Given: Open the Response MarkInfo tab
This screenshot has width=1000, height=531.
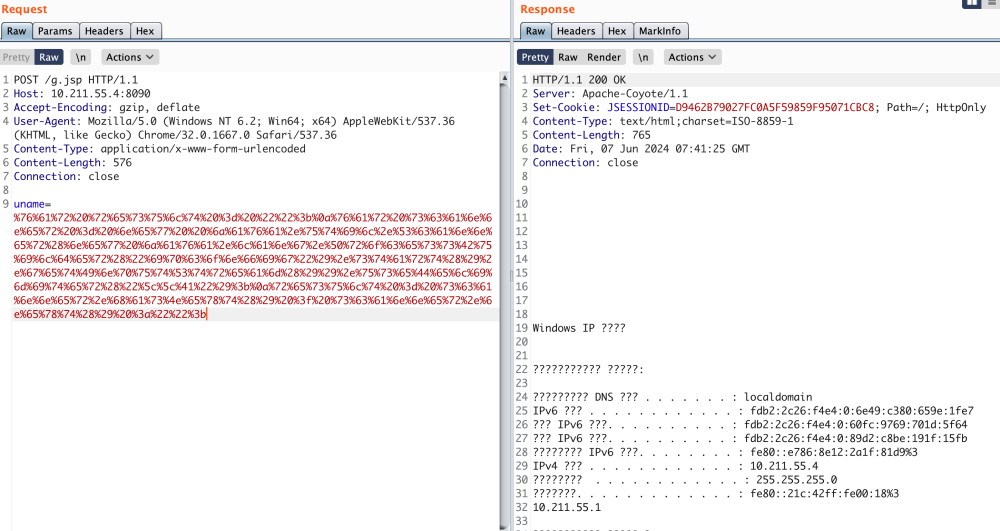Looking at the screenshot, I should [660, 31].
